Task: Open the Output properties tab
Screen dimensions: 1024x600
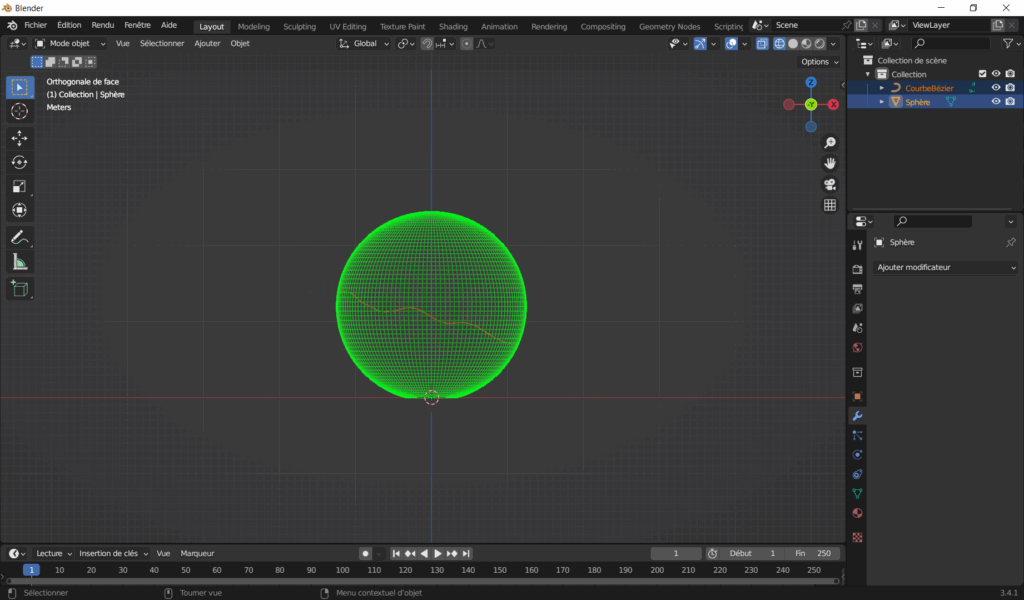Action: pyautogui.click(x=857, y=289)
